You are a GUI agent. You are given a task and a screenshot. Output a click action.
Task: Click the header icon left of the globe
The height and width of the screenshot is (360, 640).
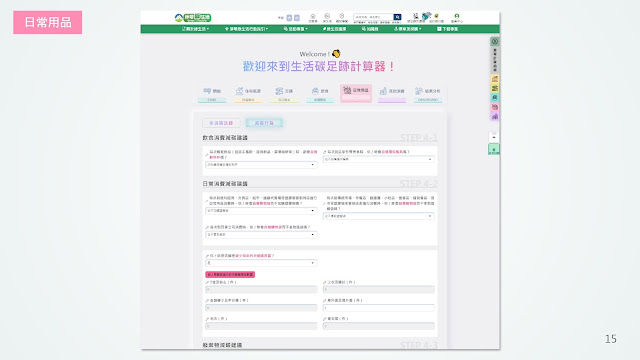(416, 16)
